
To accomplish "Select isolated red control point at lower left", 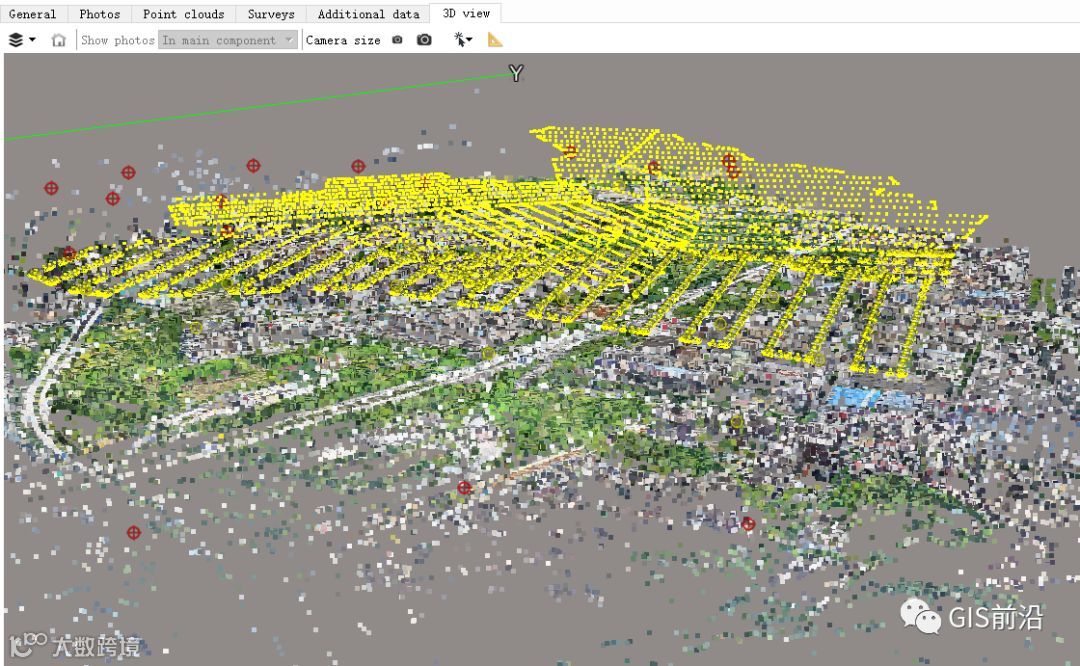I will point(134,532).
